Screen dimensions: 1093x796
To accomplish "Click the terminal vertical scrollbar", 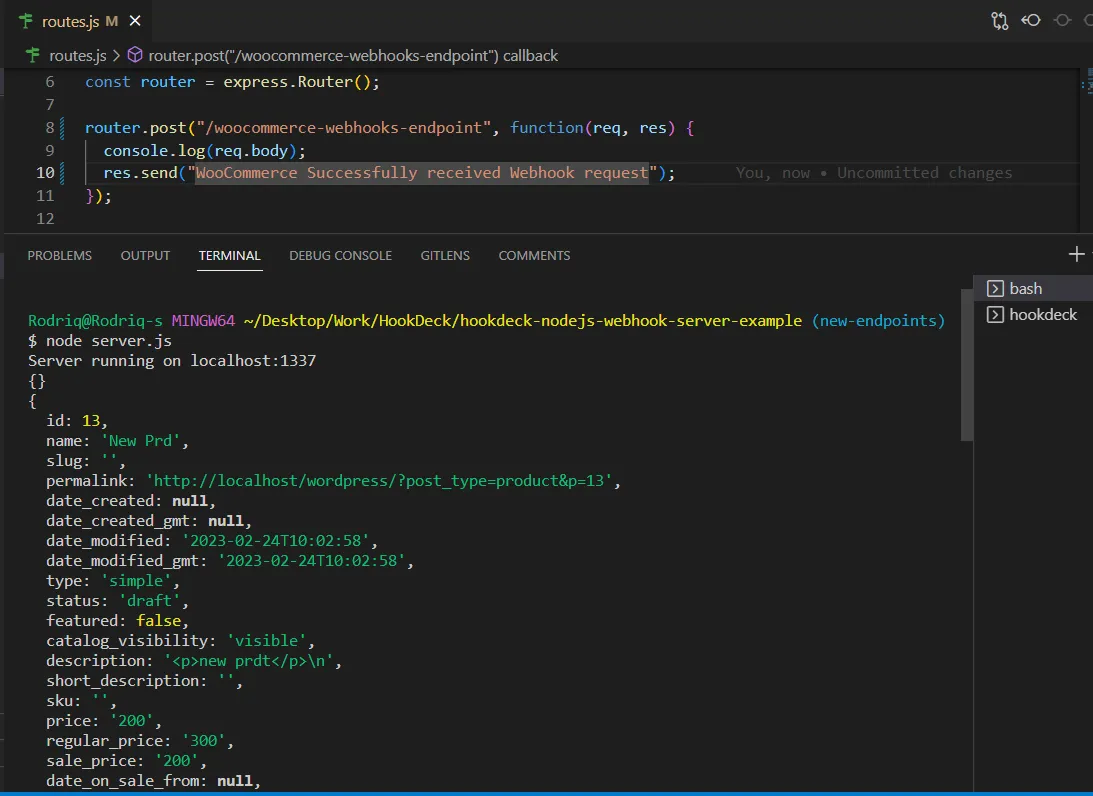I will [x=966, y=365].
